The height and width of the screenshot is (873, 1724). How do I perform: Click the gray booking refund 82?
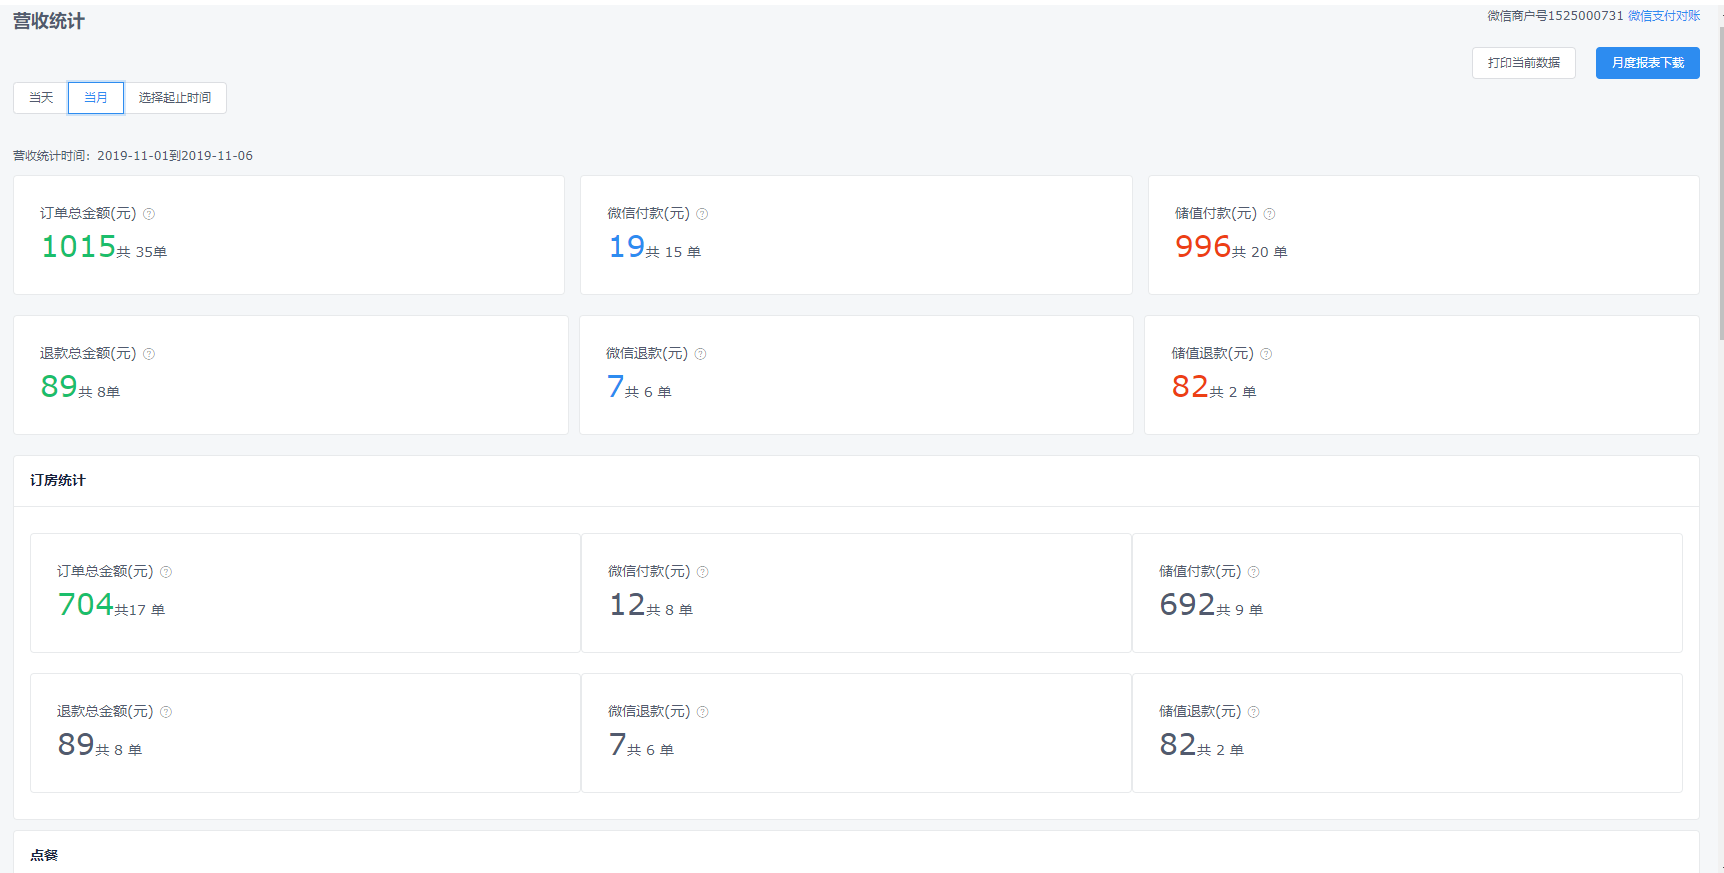point(1178,744)
